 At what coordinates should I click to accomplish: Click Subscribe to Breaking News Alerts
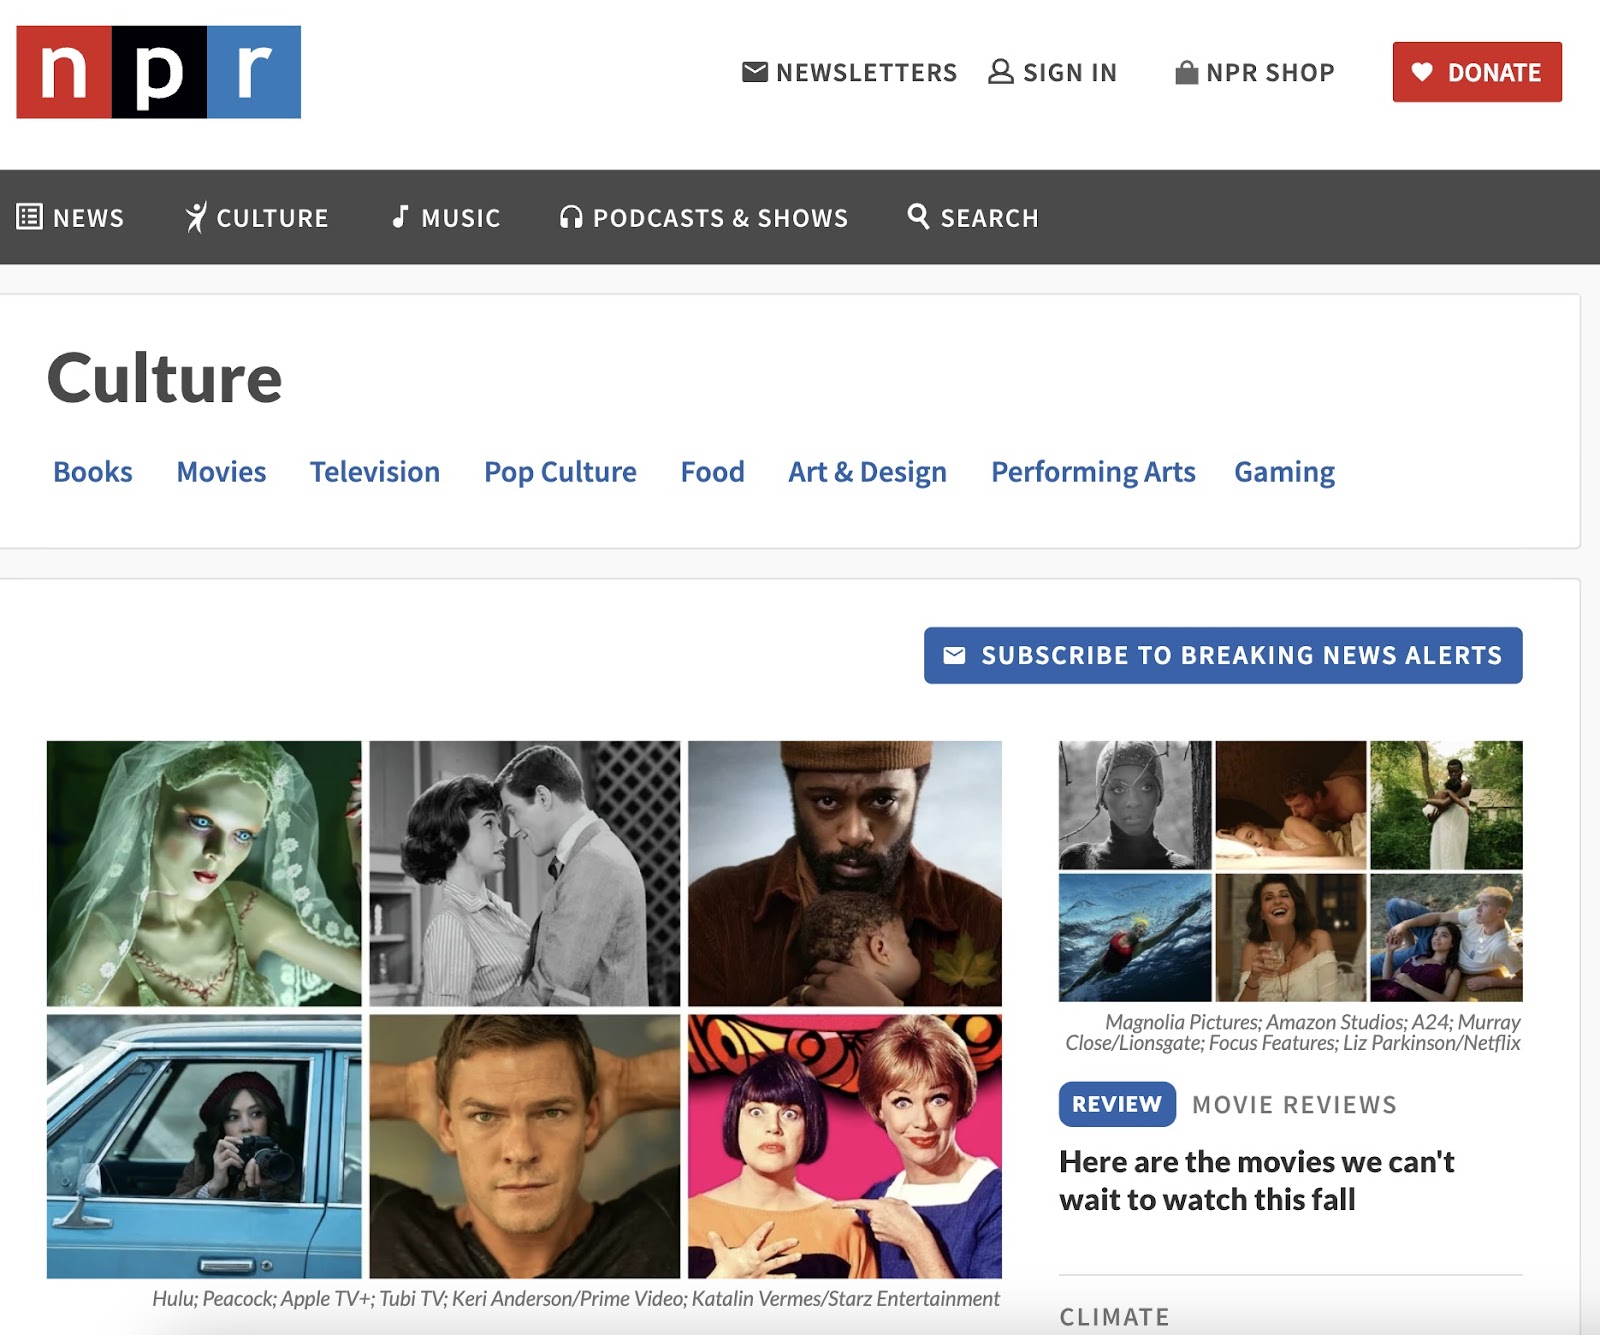pos(1223,656)
